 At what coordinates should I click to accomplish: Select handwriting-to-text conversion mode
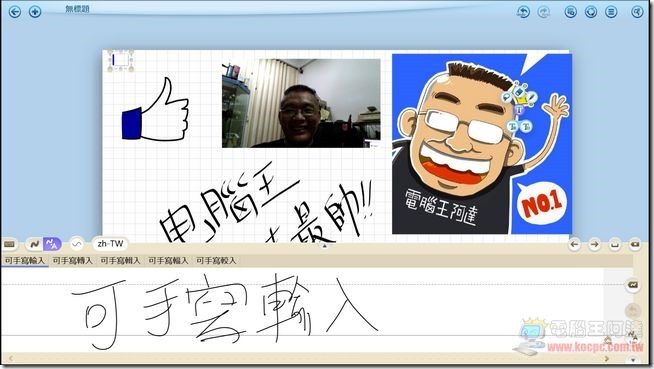tap(52, 244)
